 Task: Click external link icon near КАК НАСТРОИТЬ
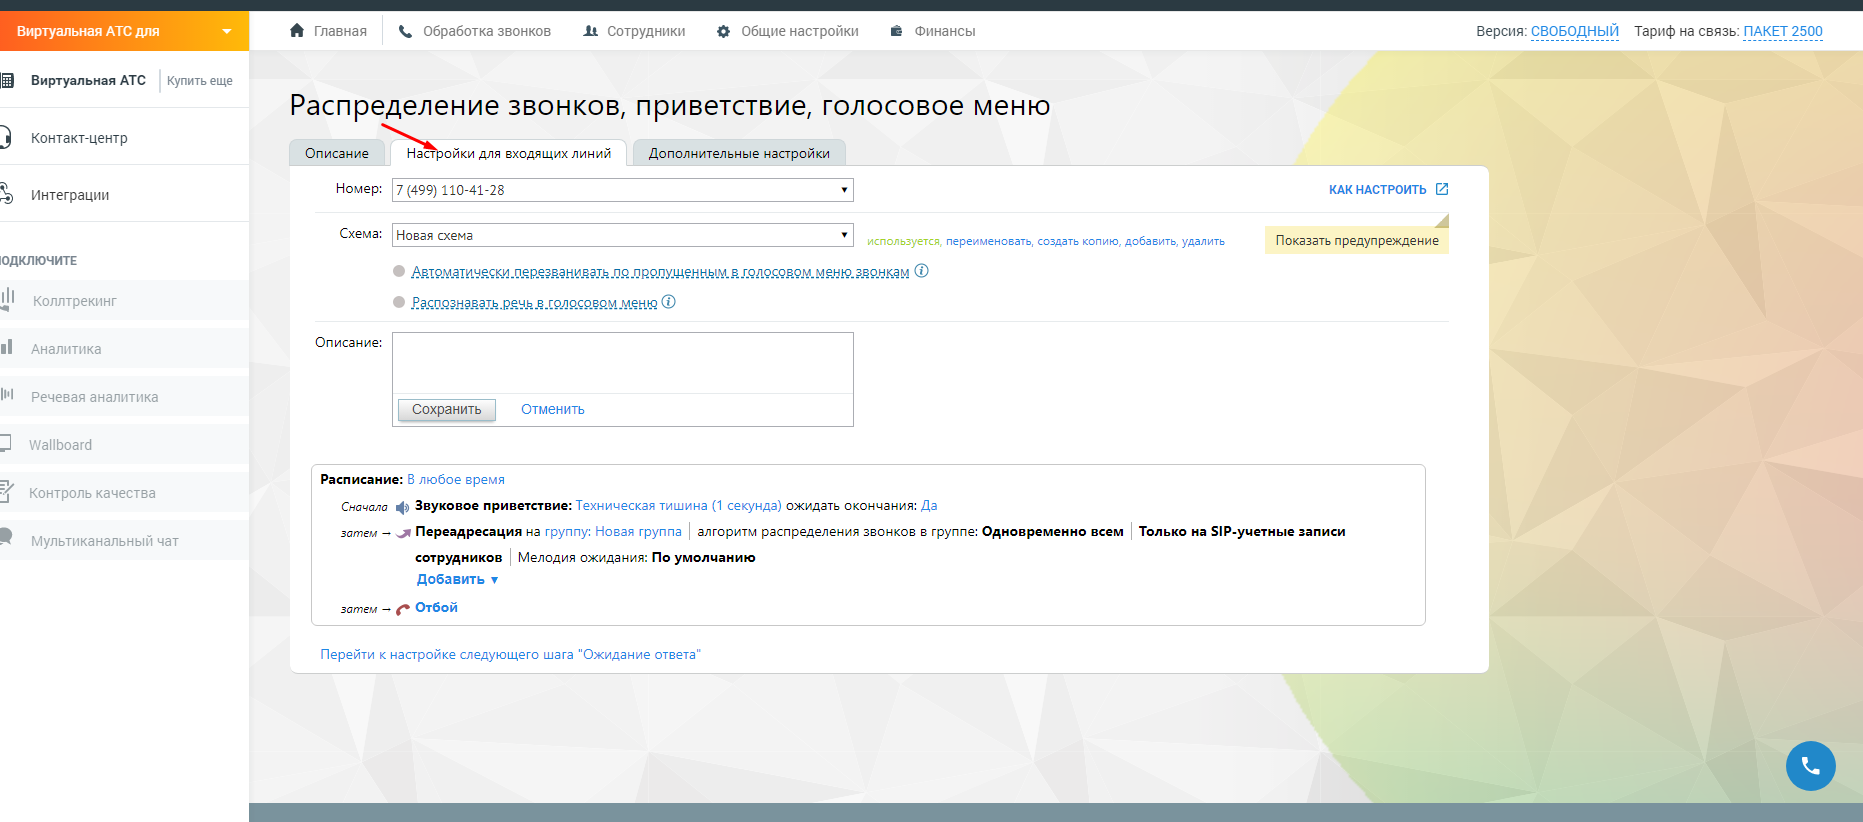click(1442, 189)
